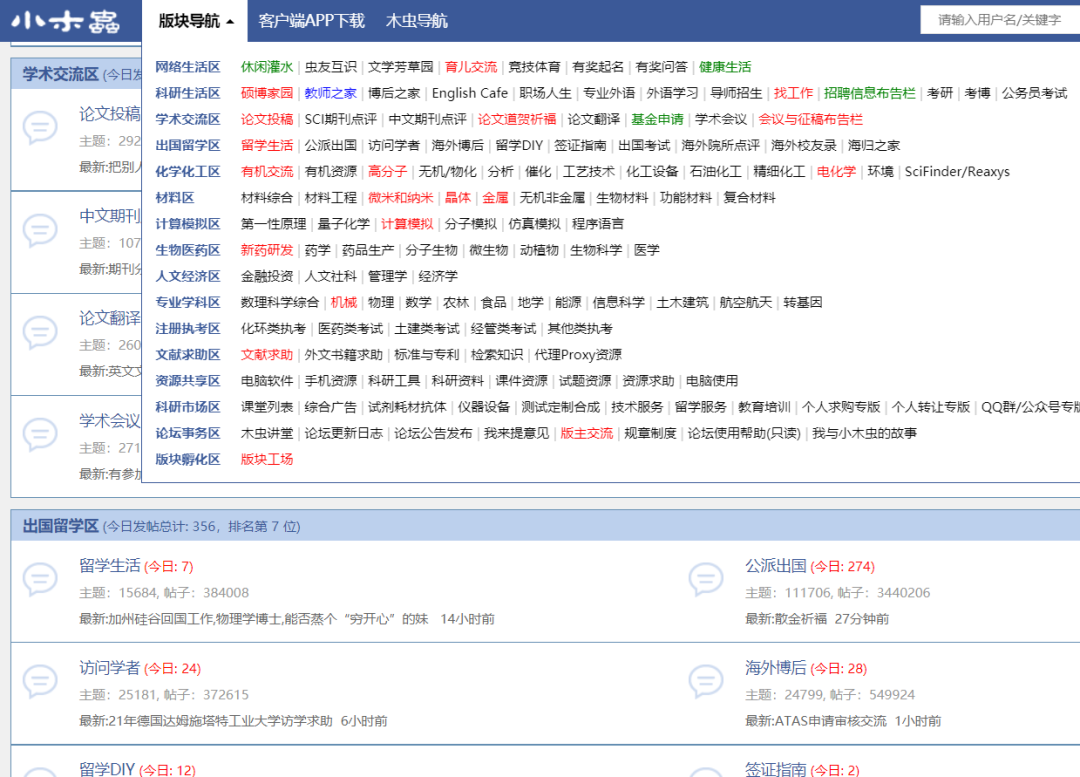
Task: Open the 金融投资 board
Action: [267, 276]
